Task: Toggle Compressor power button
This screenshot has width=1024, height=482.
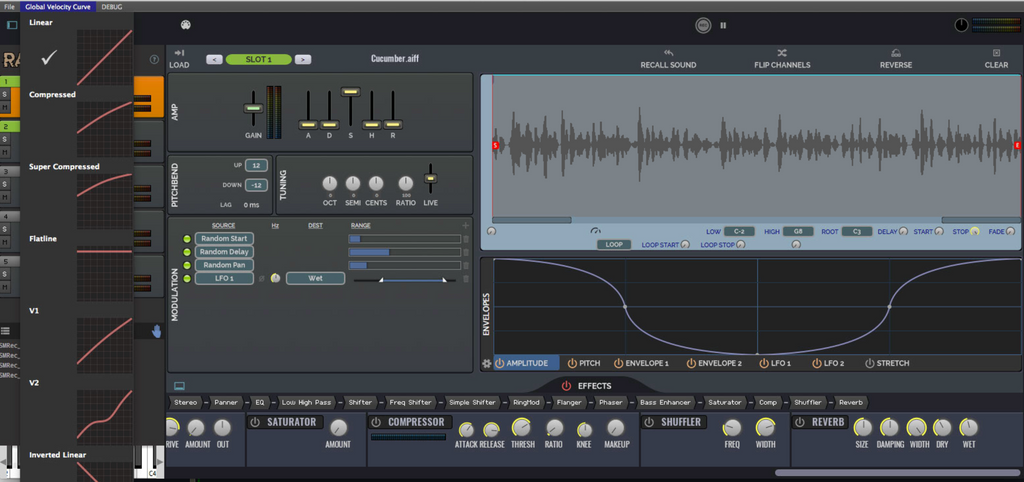Action: pos(376,422)
